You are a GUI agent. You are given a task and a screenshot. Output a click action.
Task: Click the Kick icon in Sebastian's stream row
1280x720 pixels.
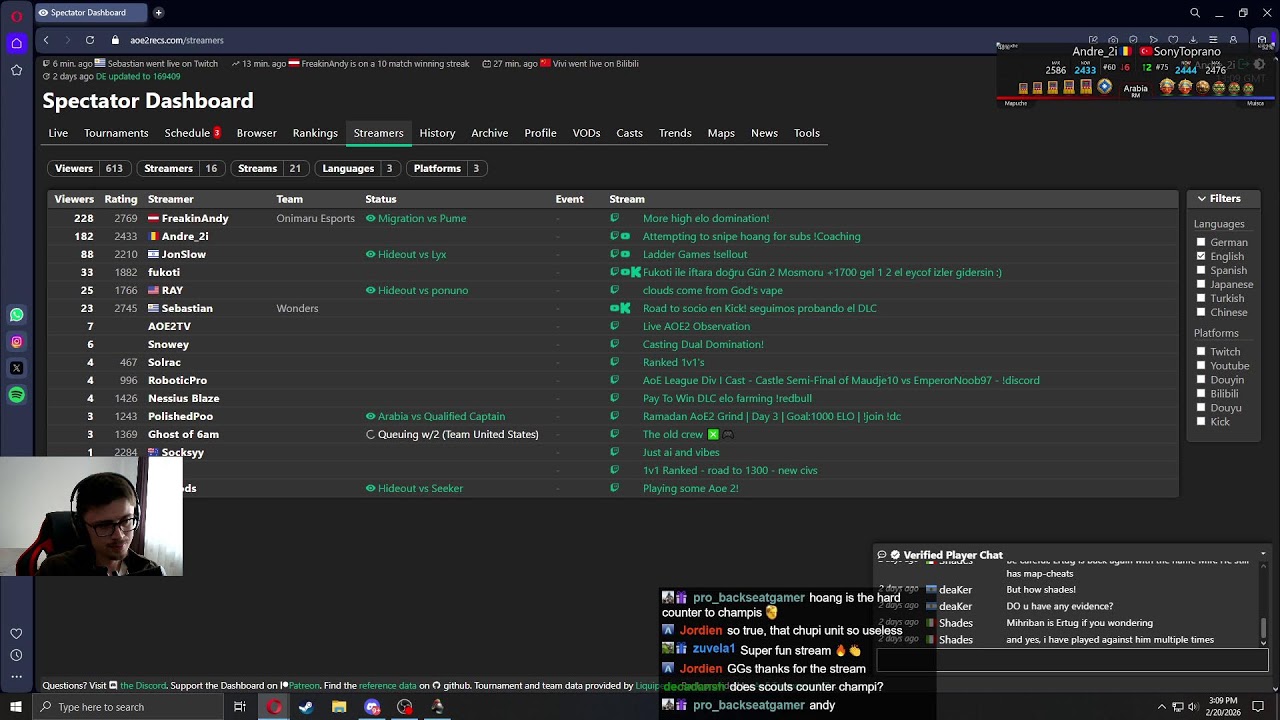(625, 308)
